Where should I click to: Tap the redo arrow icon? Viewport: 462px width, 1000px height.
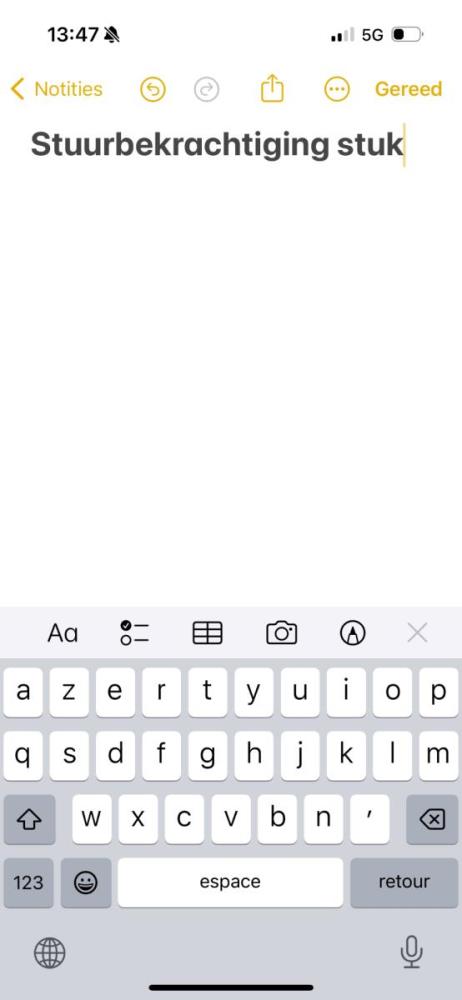[207, 89]
